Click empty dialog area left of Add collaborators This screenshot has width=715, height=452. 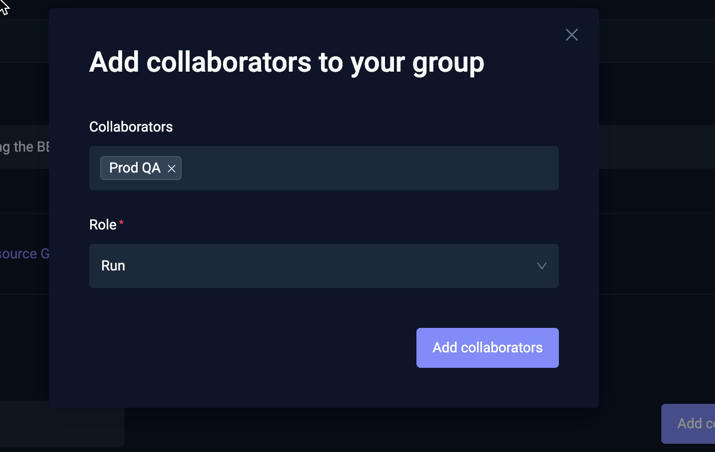point(250,348)
